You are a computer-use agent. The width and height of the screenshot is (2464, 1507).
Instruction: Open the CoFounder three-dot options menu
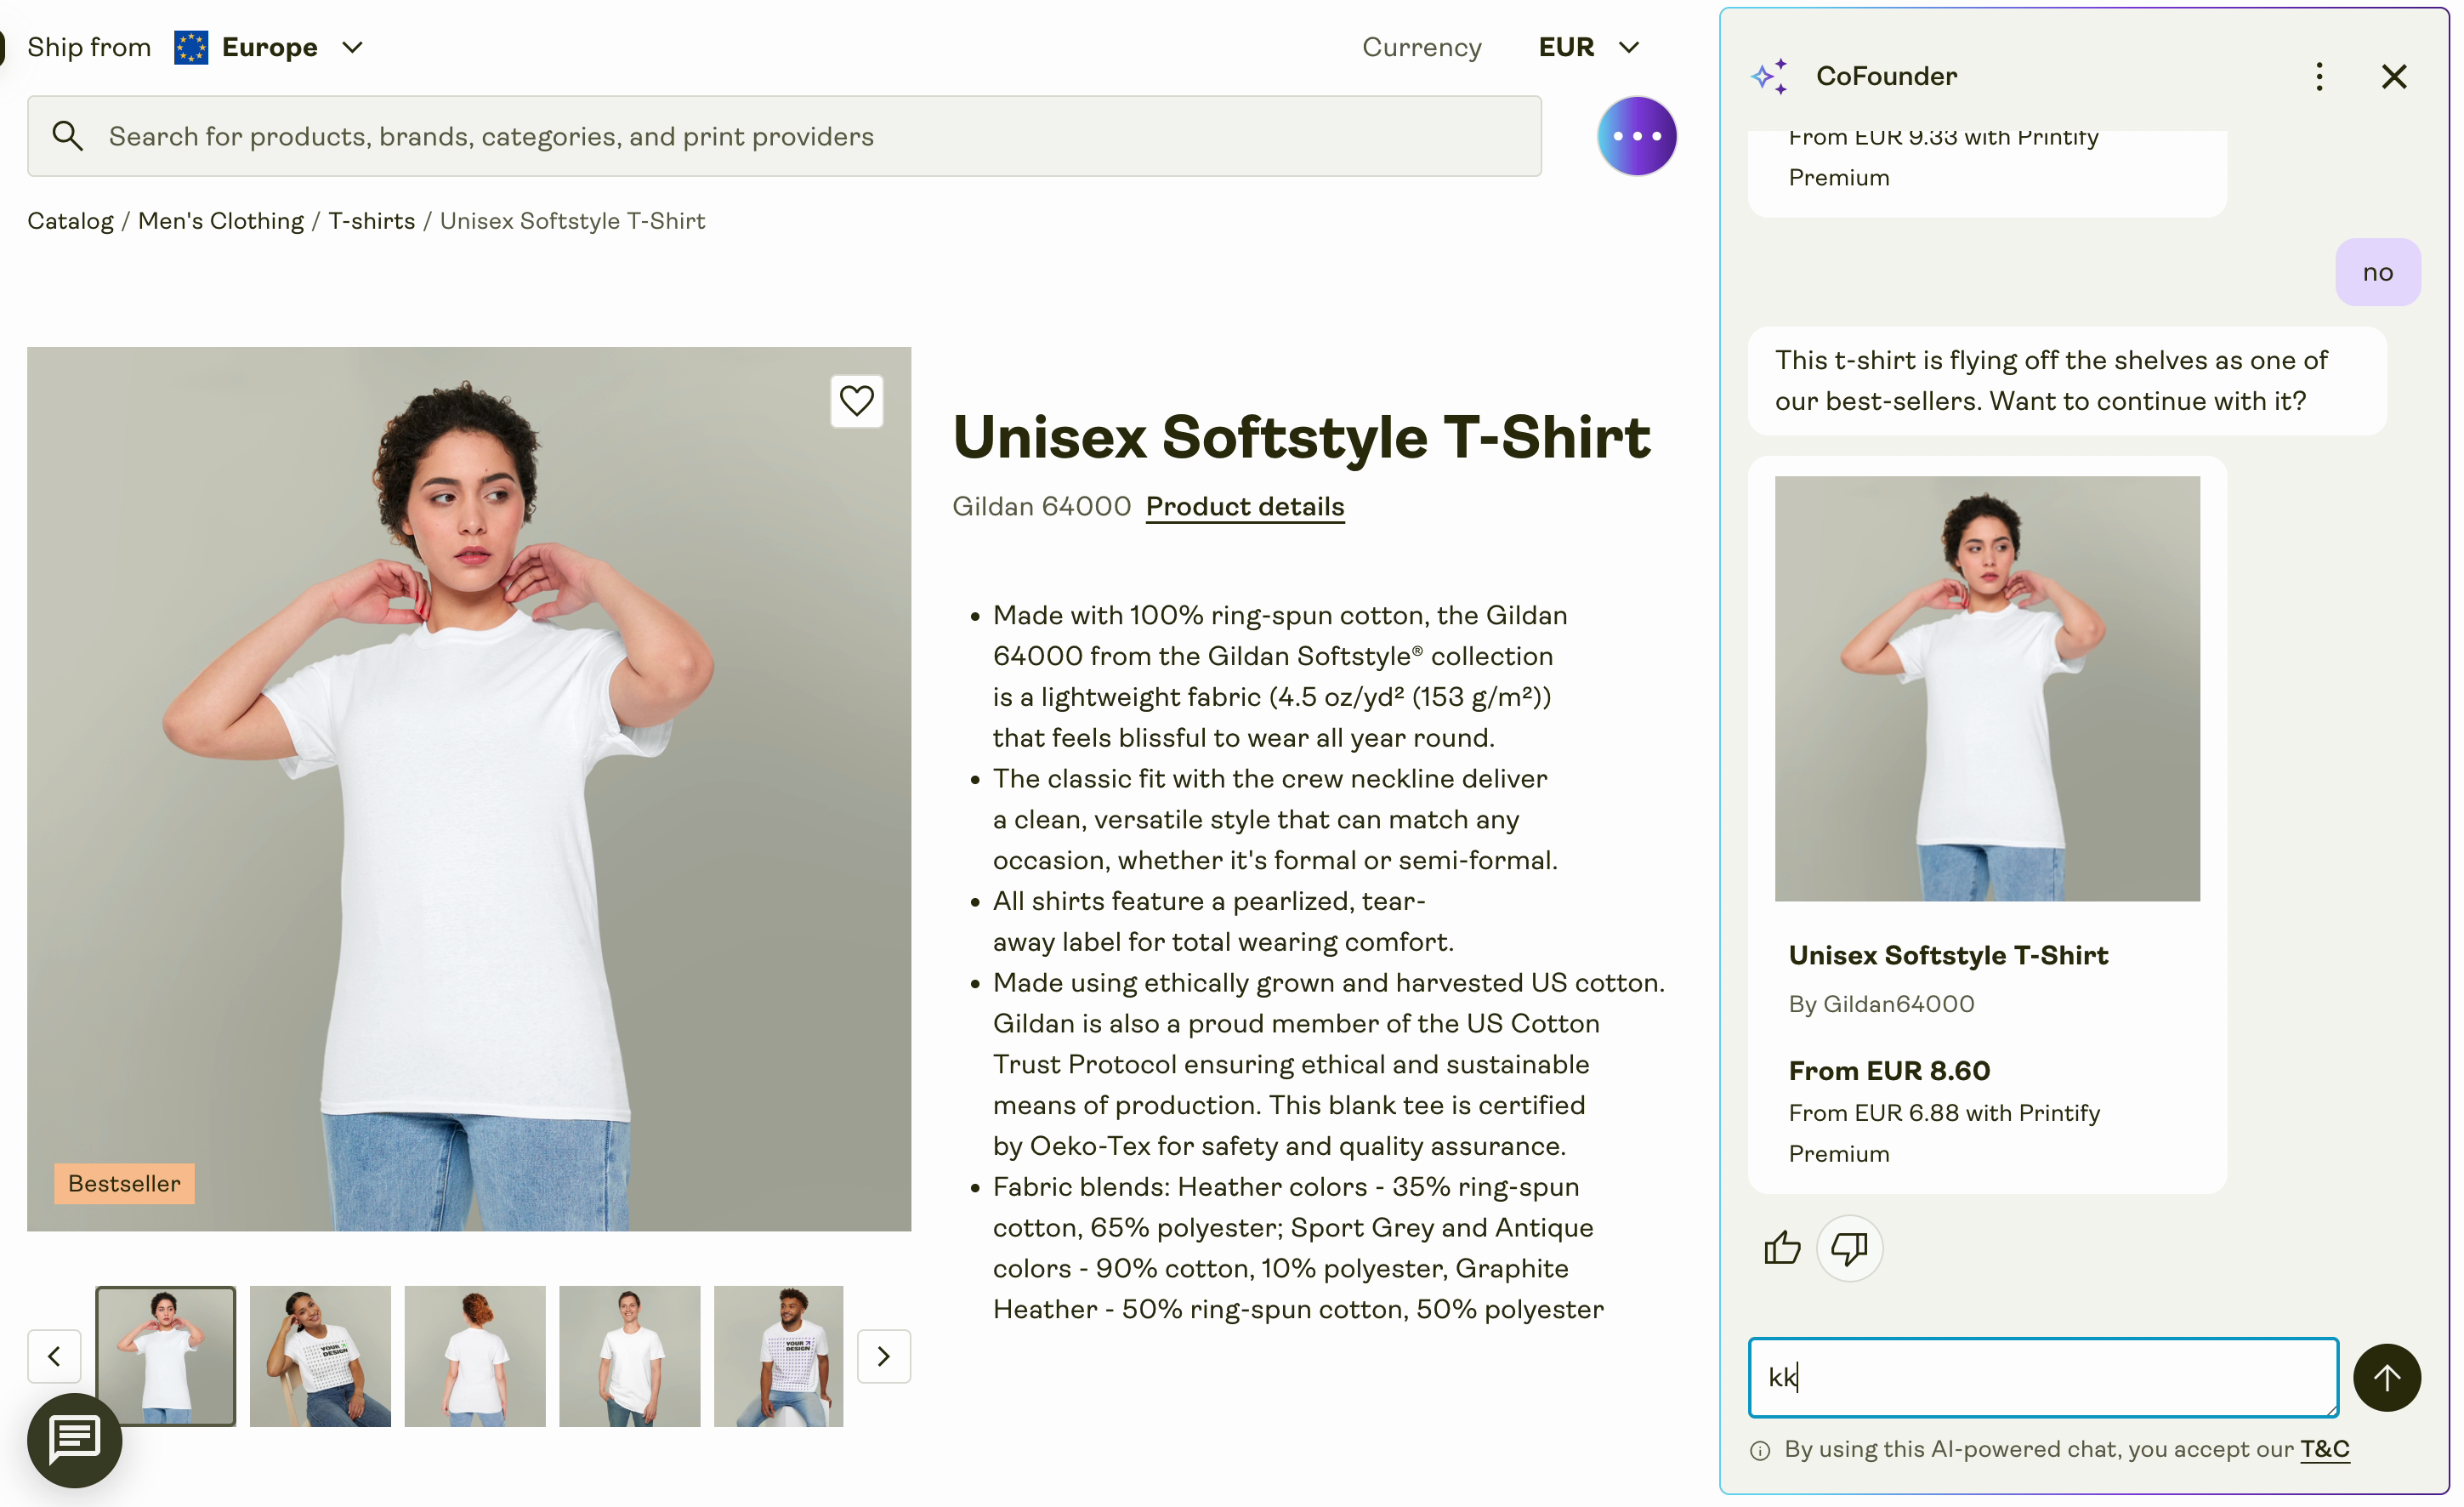[x=2319, y=76]
